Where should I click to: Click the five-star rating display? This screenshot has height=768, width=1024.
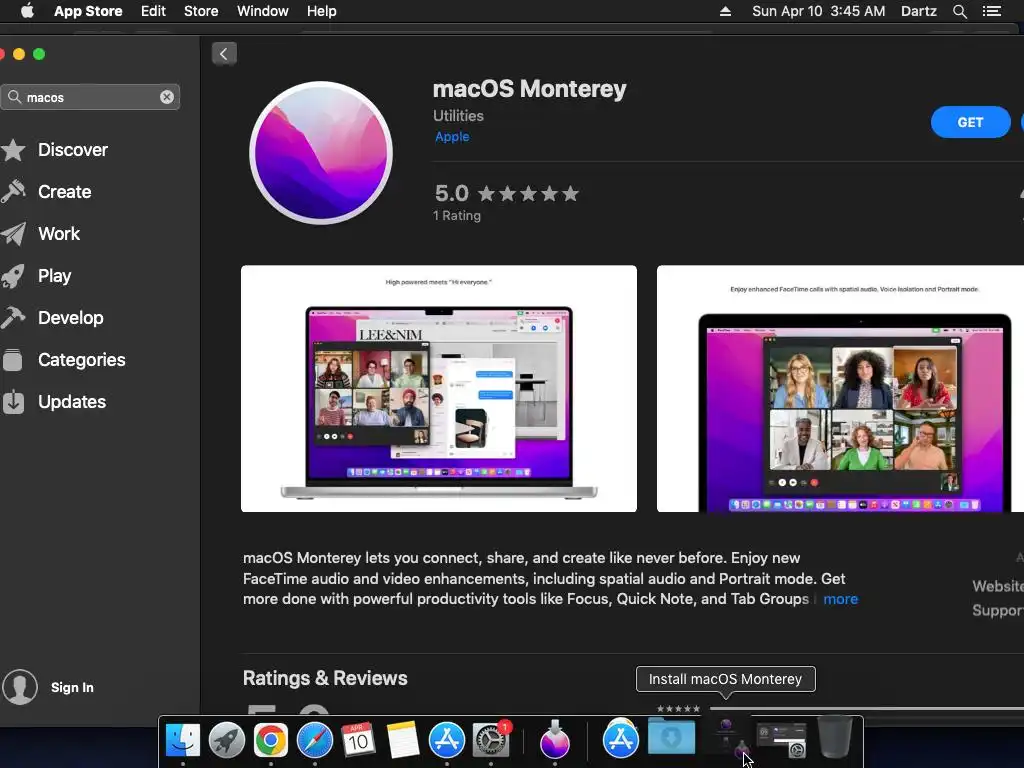(528, 193)
